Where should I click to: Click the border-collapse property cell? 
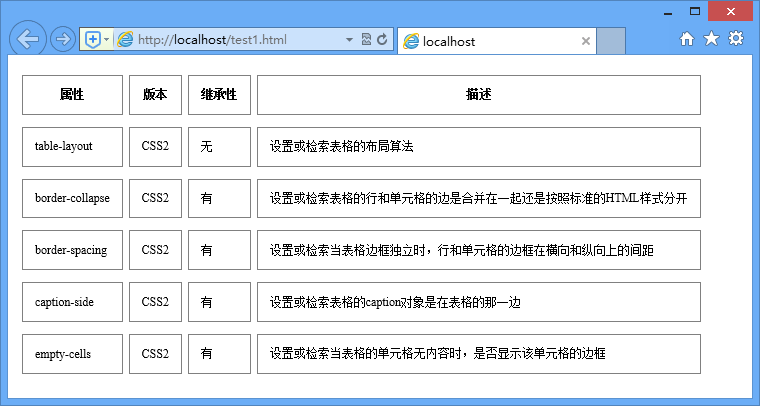(x=72, y=198)
